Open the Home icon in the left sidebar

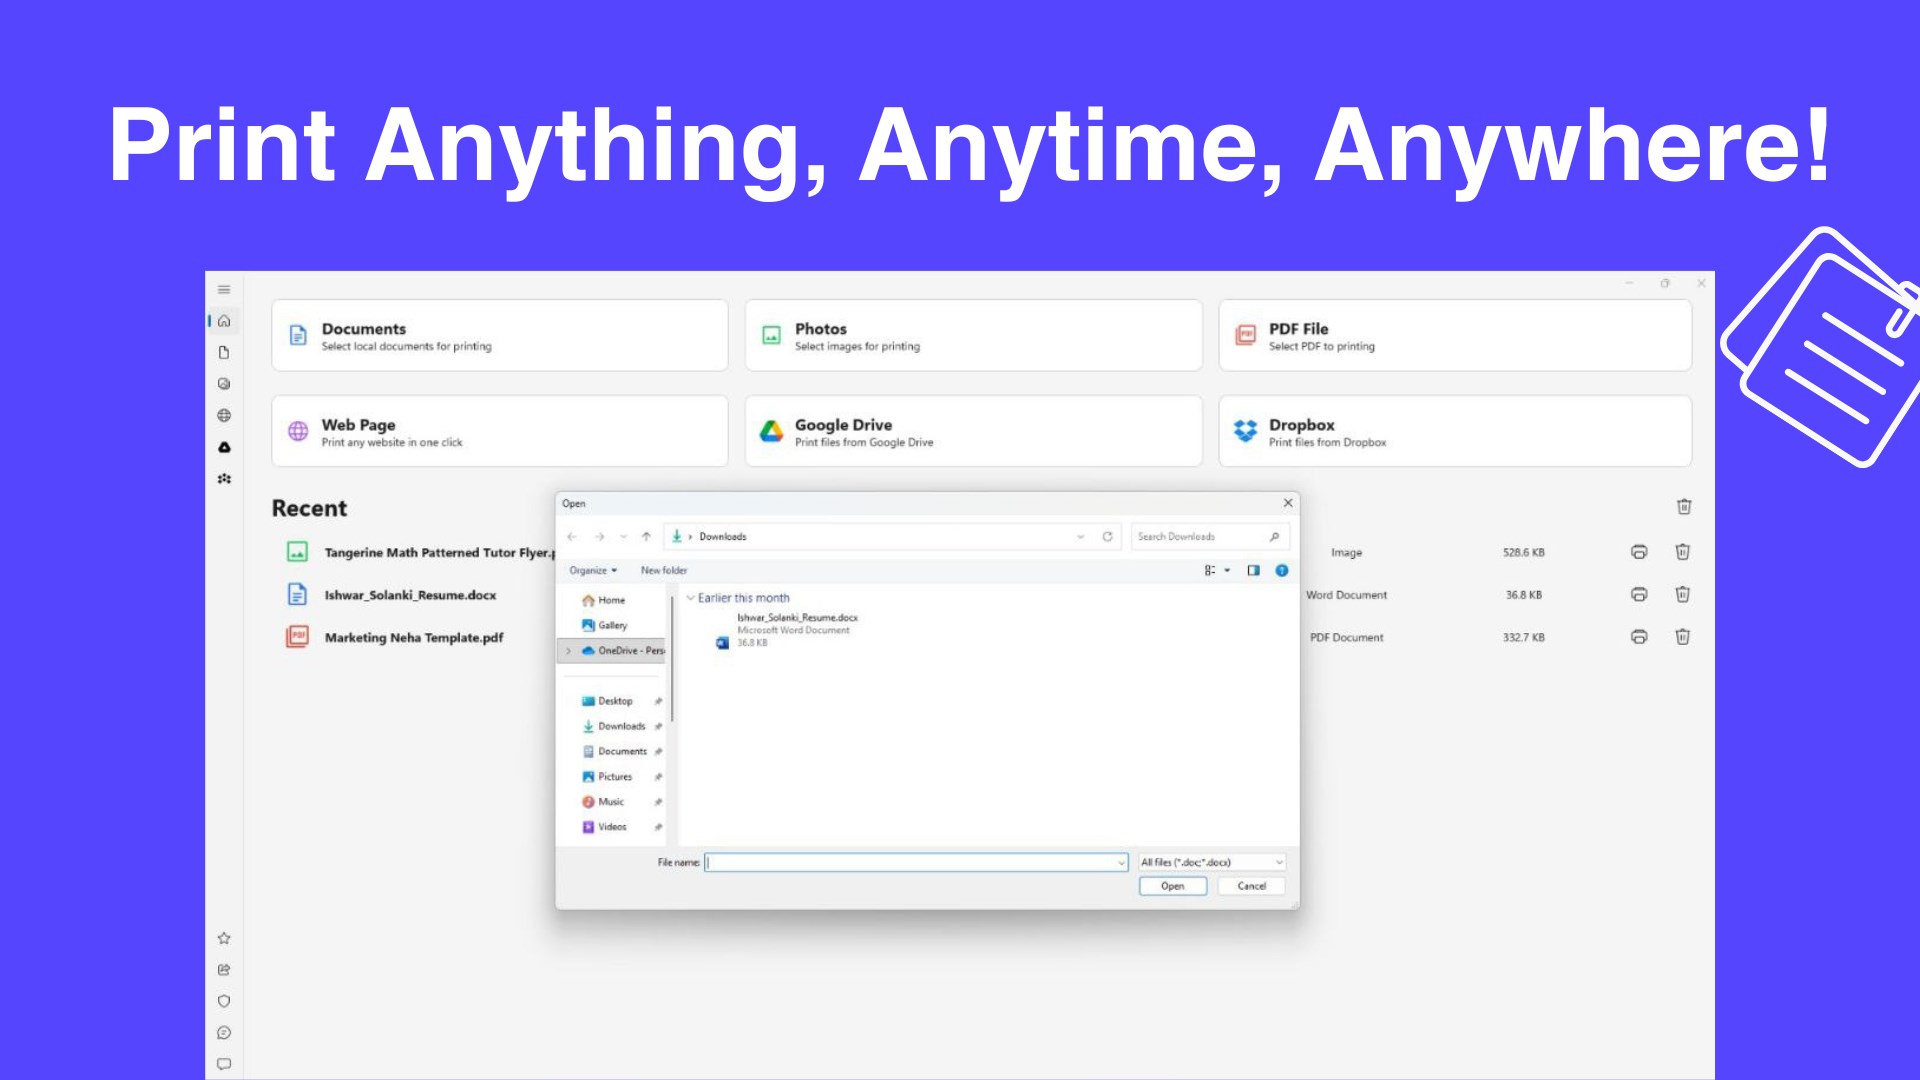(x=224, y=320)
